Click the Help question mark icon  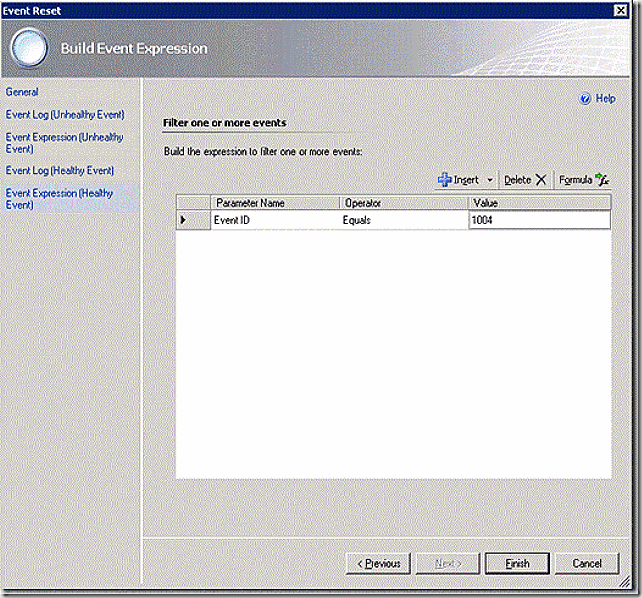coord(585,99)
